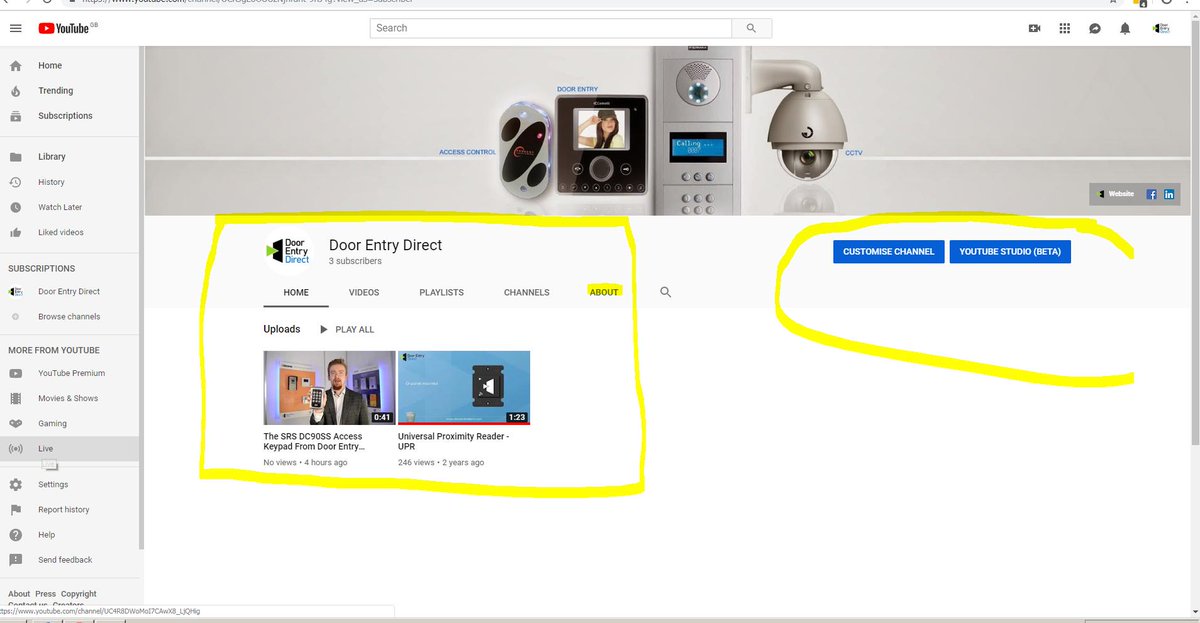Viewport: 1200px width, 623px height.
Task: Switch to the VIDEOS tab
Action: (x=364, y=292)
